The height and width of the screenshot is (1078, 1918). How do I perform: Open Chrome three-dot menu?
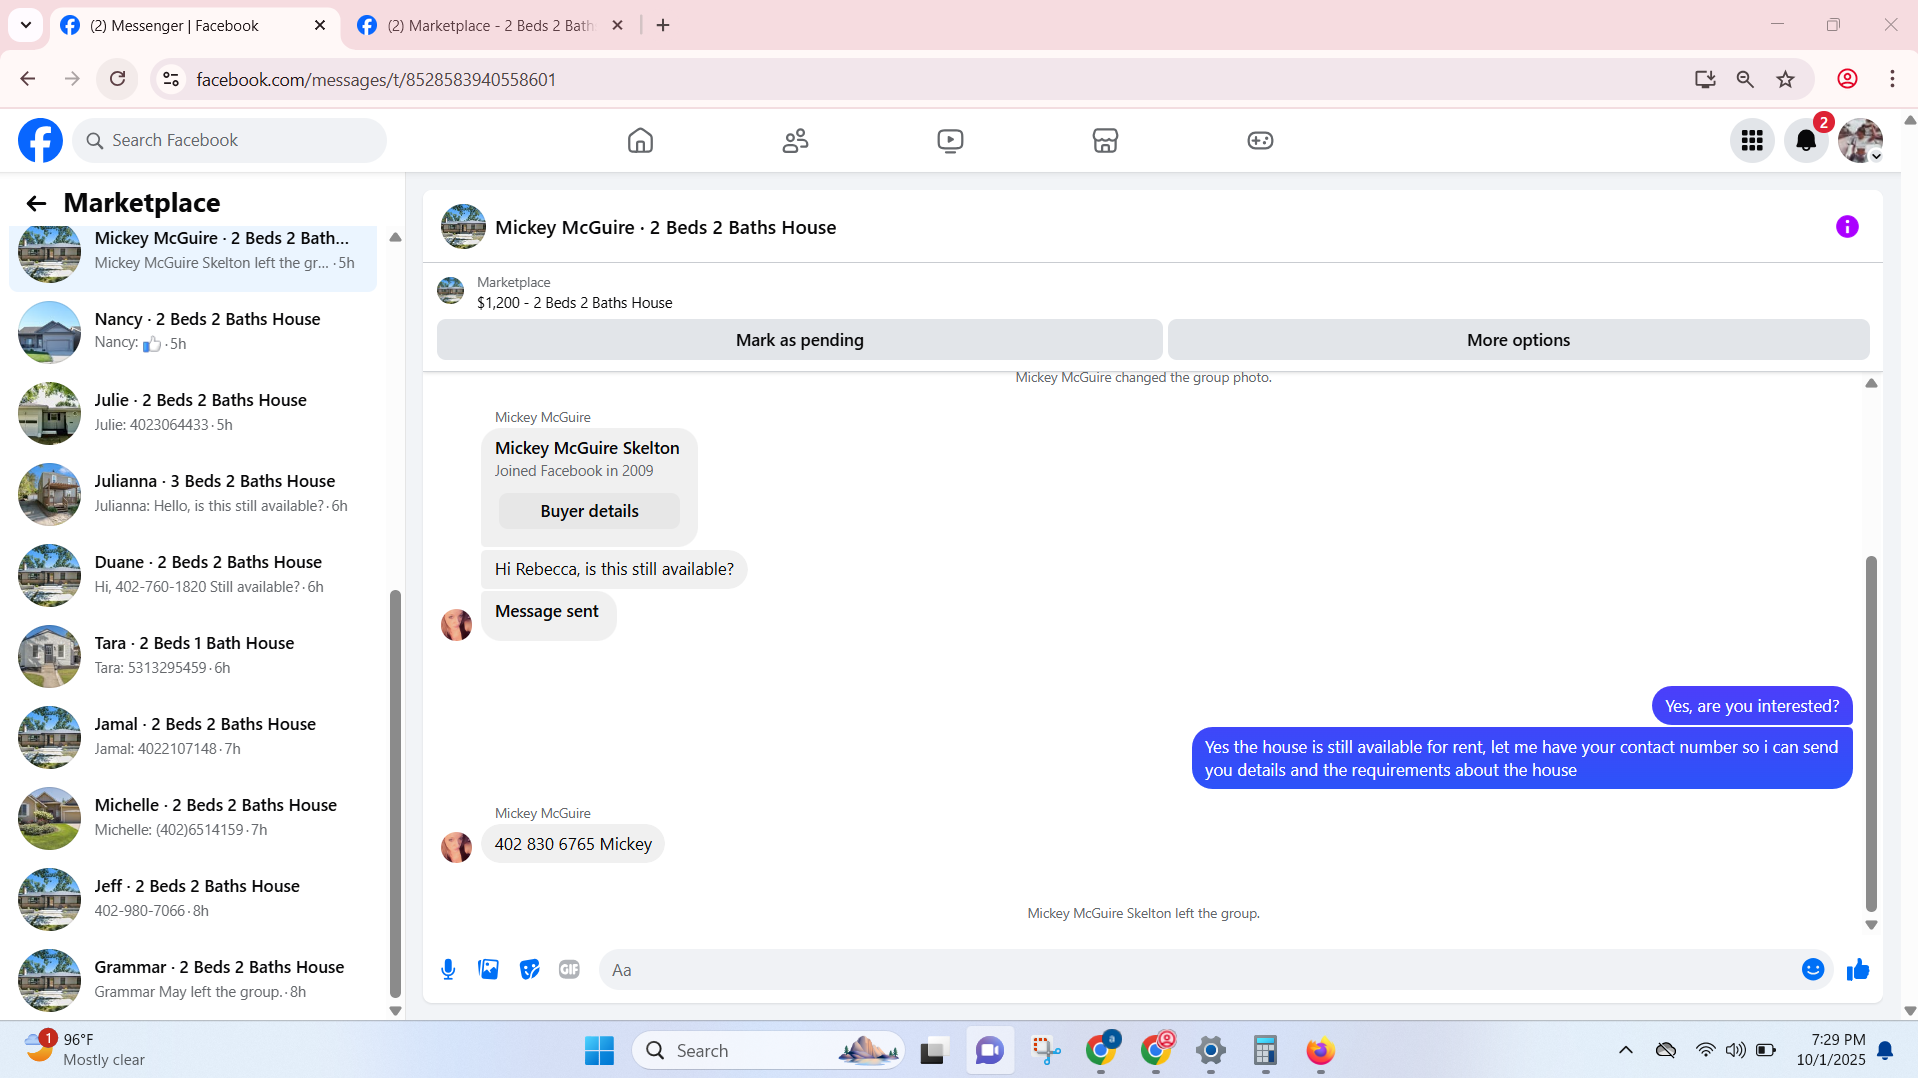pyautogui.click(x=1892, y=79)
